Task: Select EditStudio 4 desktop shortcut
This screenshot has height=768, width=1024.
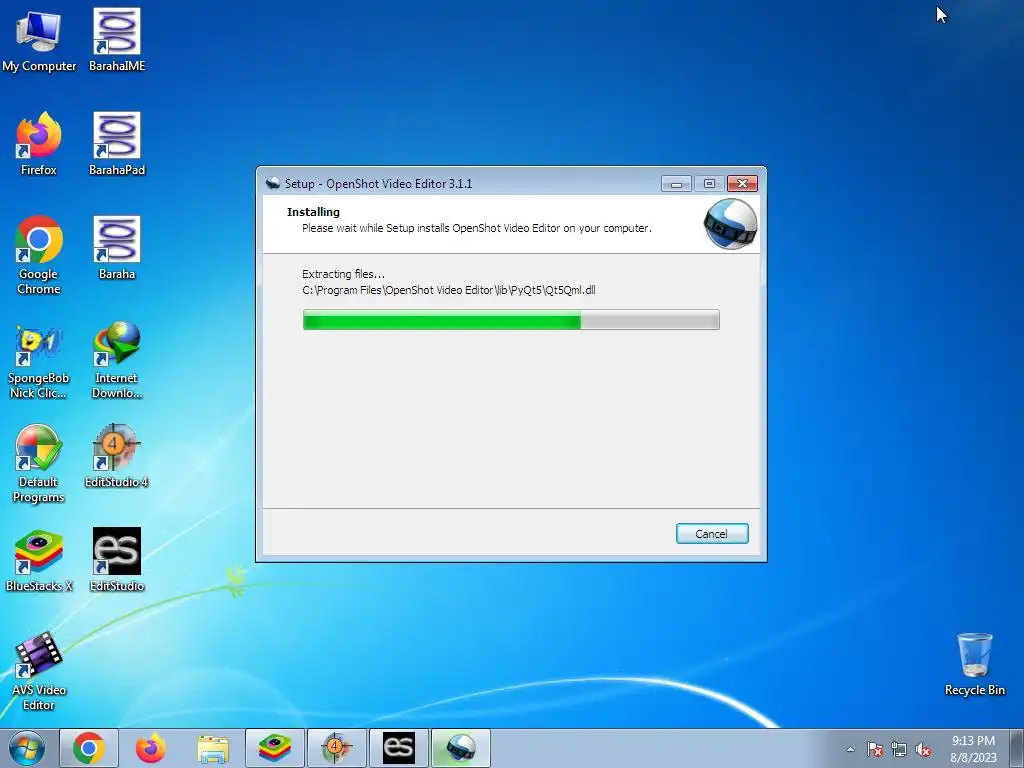Action: point(117,456)
